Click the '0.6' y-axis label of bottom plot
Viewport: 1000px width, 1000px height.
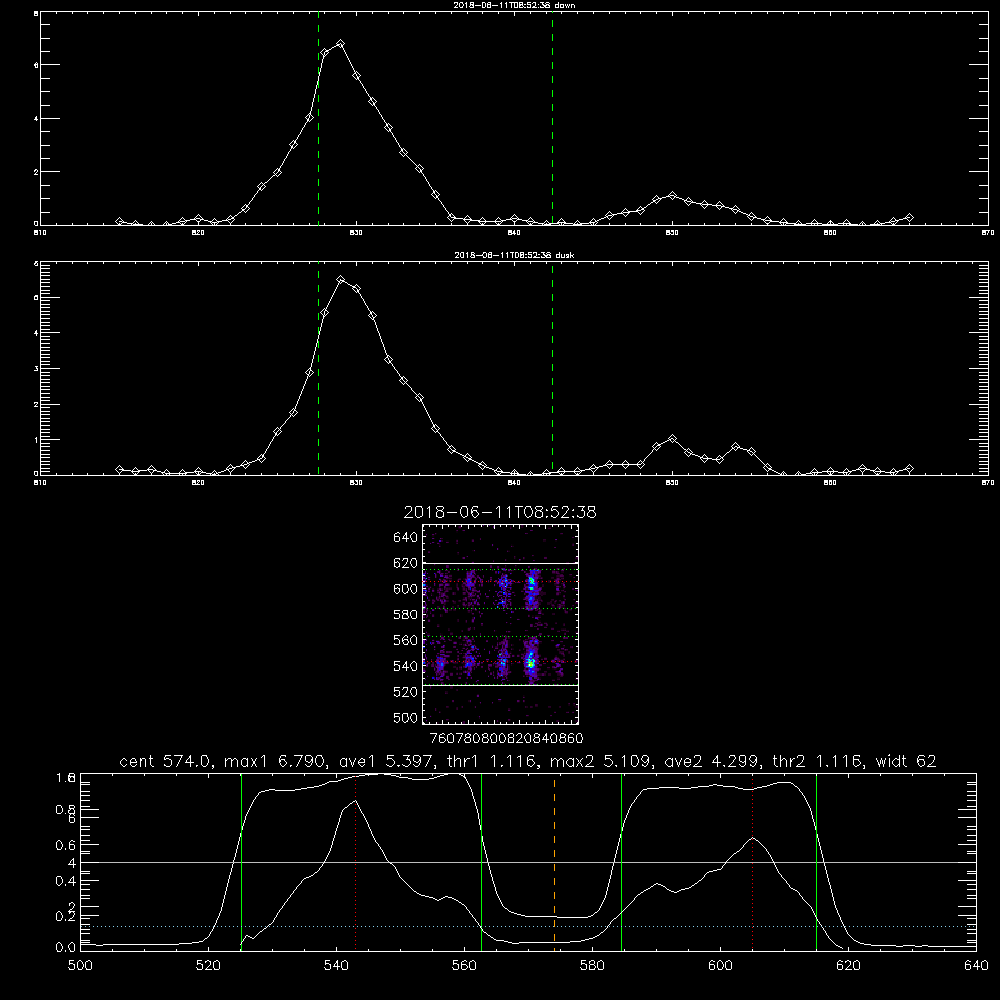coord(65,845)
